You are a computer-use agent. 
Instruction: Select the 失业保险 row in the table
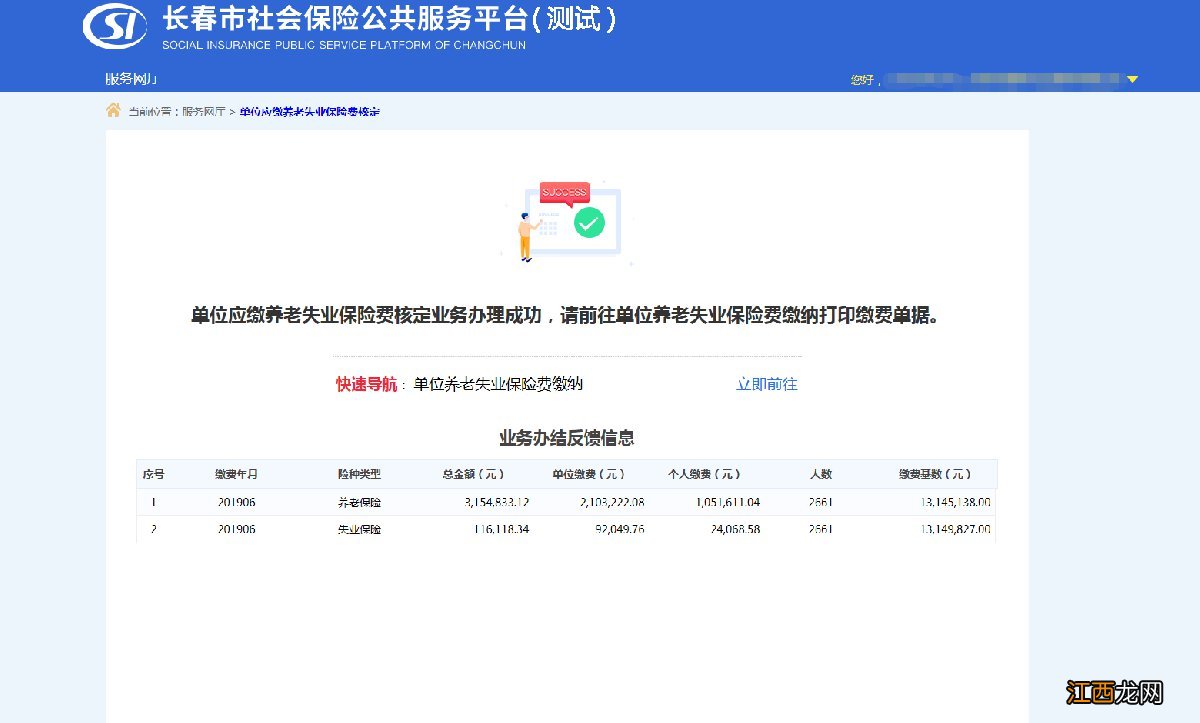pyautogui.click(x=361, y=529)
